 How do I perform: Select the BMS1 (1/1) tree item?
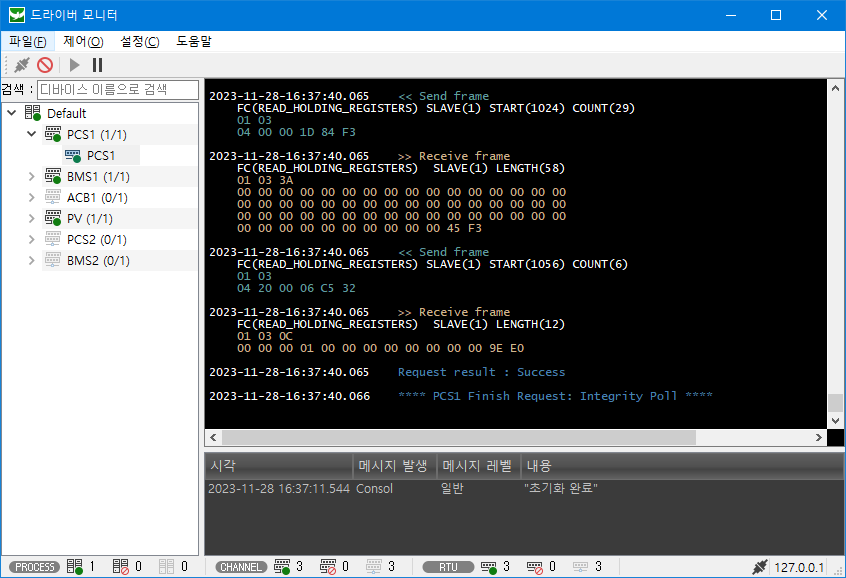98,176
